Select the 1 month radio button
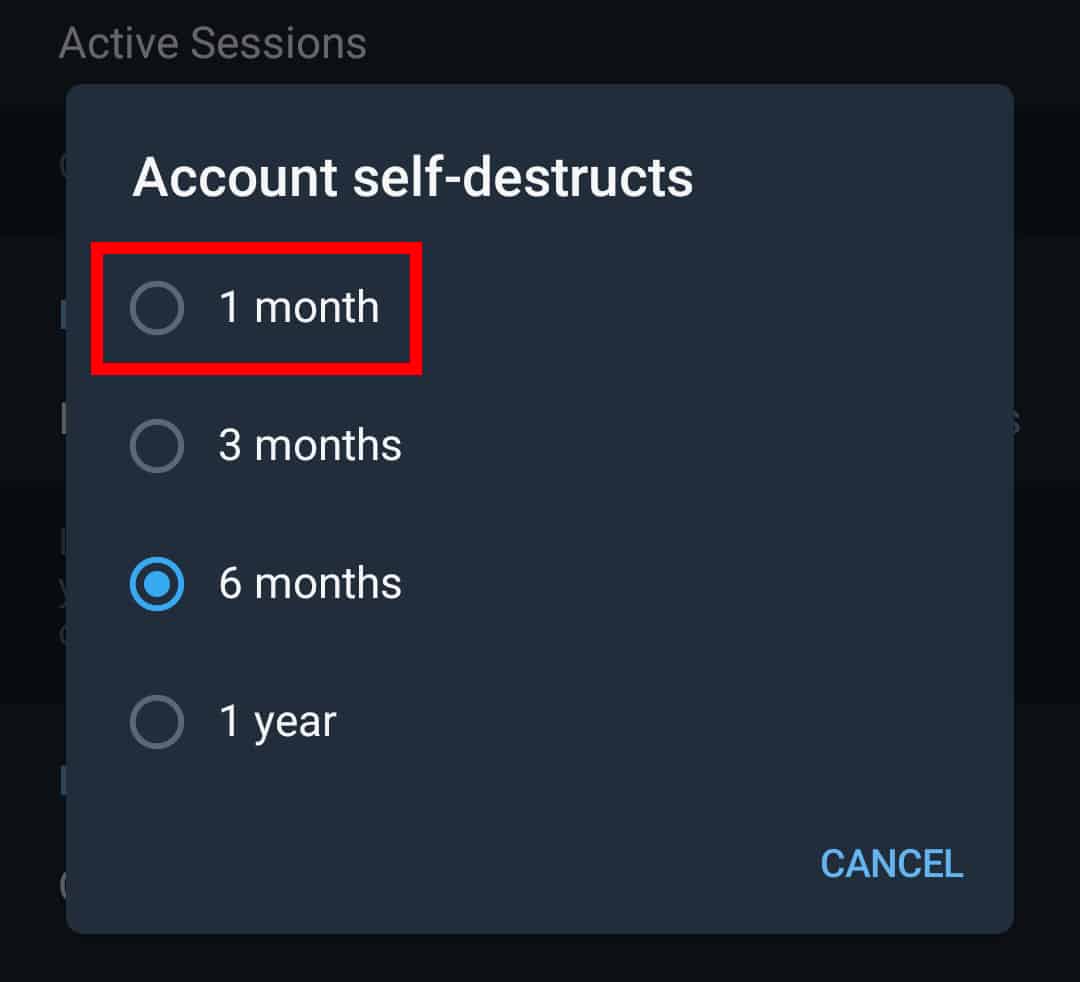 pyautogui.click(x=157, y=308)
